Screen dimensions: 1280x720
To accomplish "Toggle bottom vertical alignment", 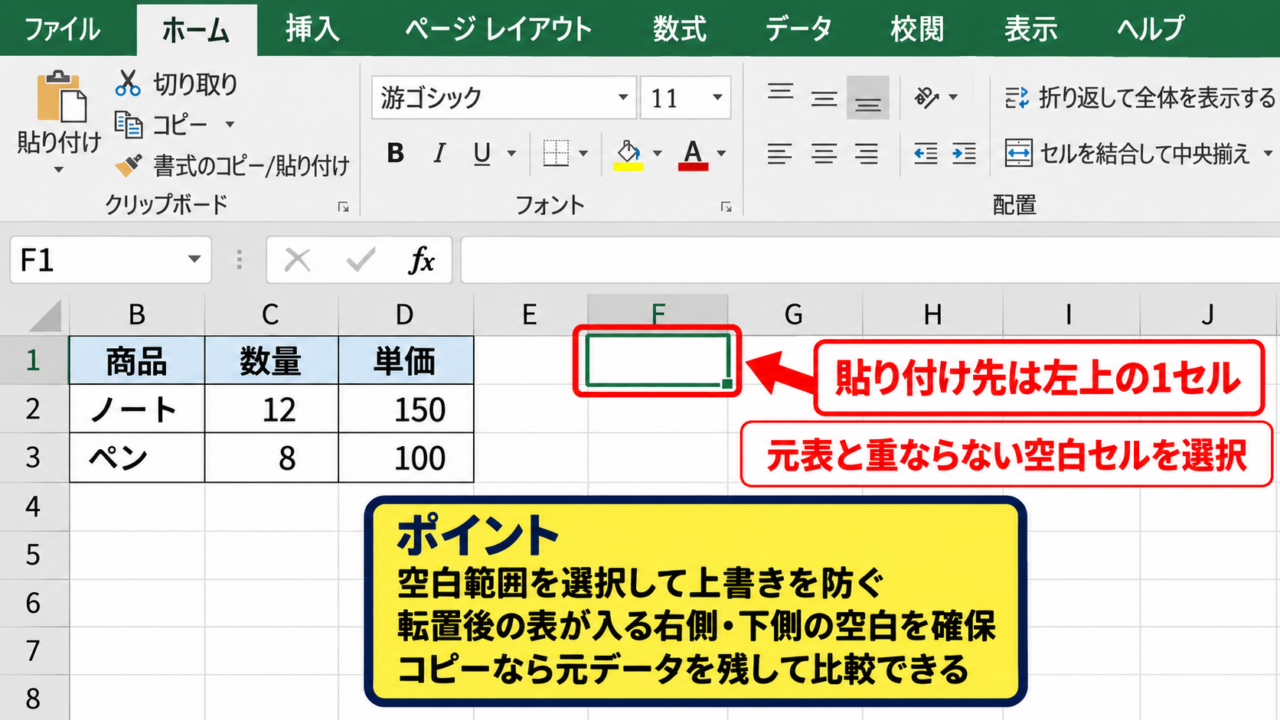I will pos(868,99).
